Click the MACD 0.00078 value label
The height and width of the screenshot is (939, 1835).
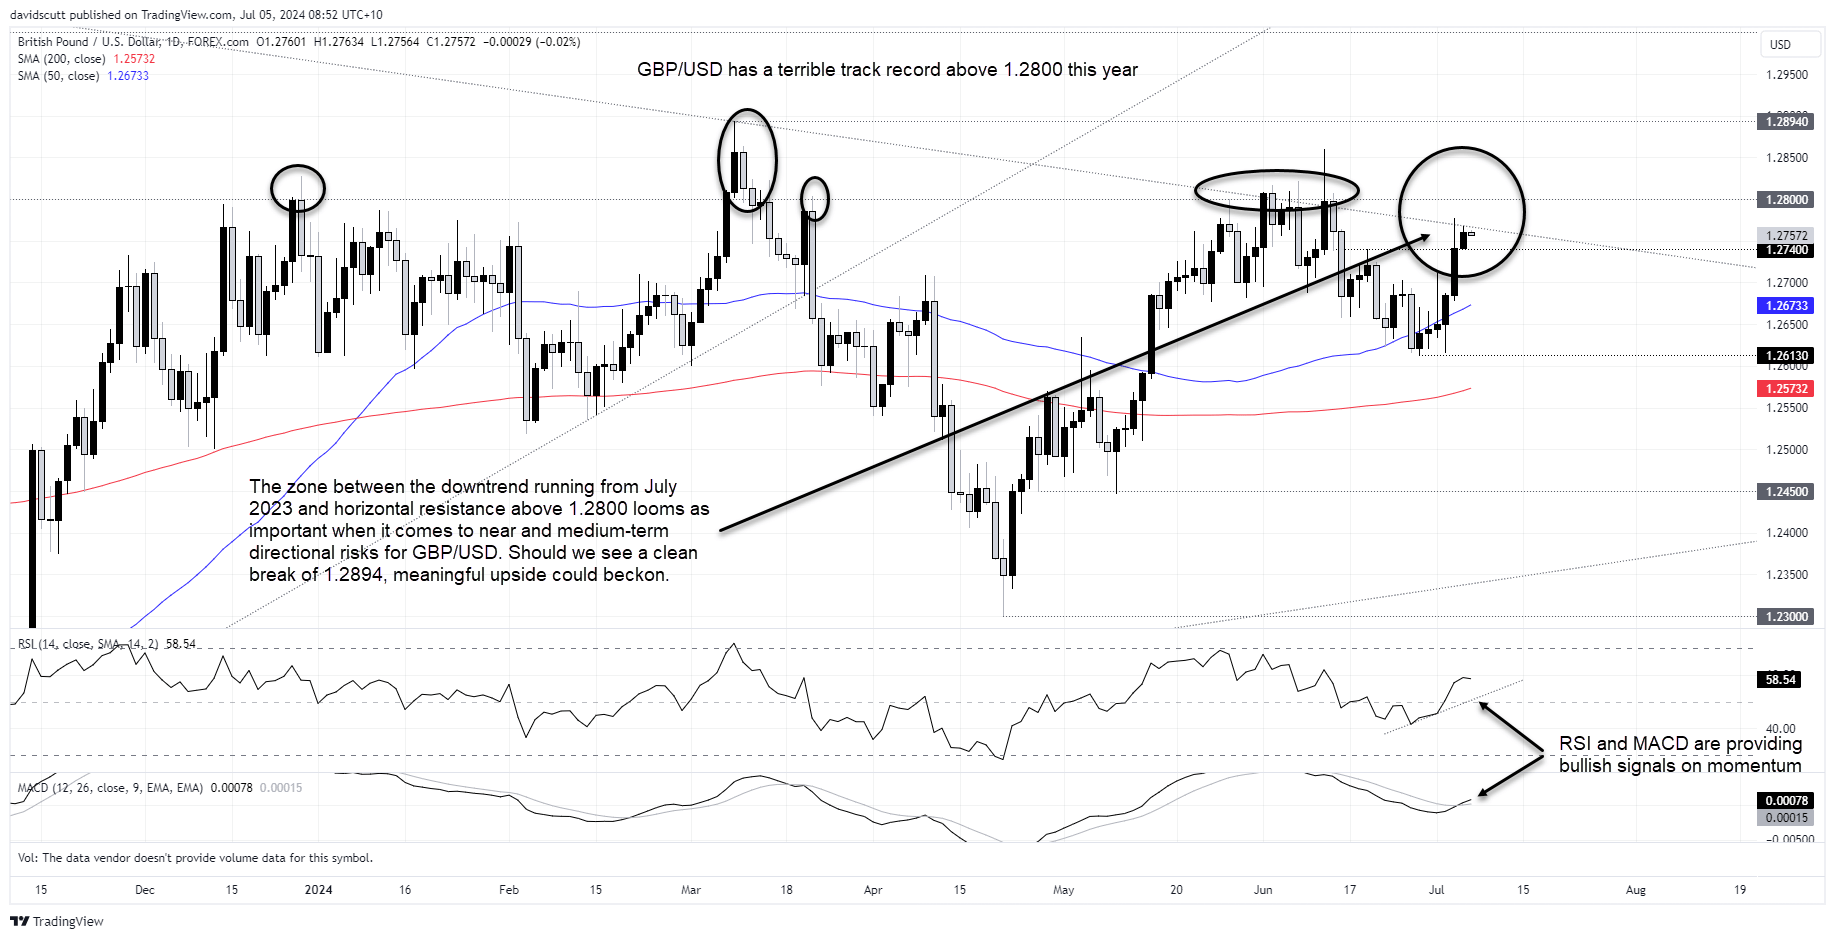[1786, 801]
